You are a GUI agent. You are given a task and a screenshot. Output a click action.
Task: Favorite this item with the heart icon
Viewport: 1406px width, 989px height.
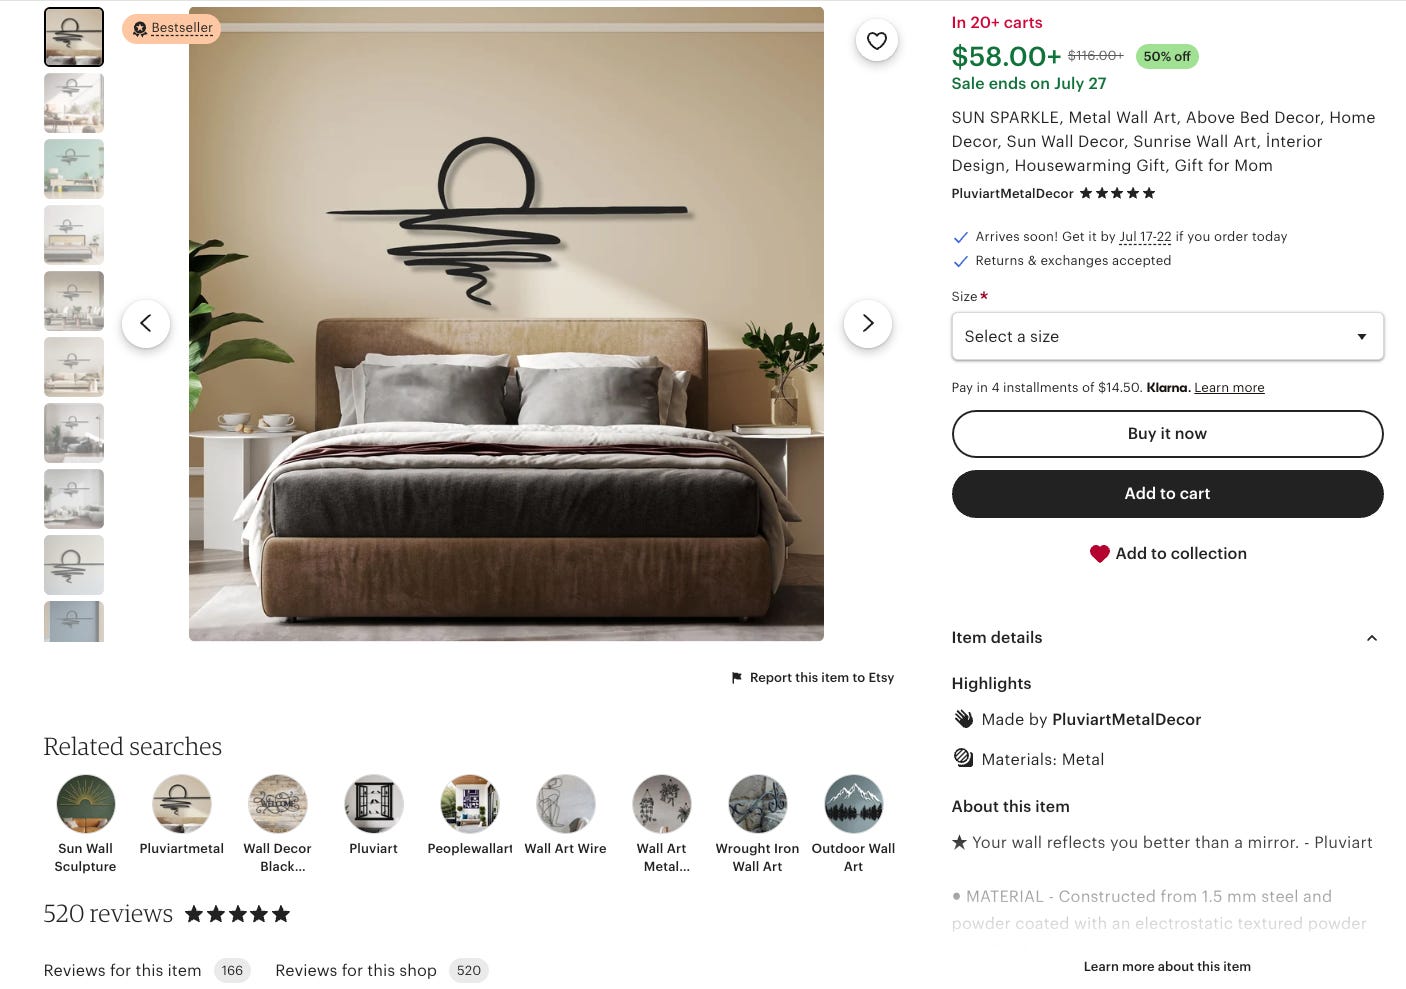coord(877,41)
